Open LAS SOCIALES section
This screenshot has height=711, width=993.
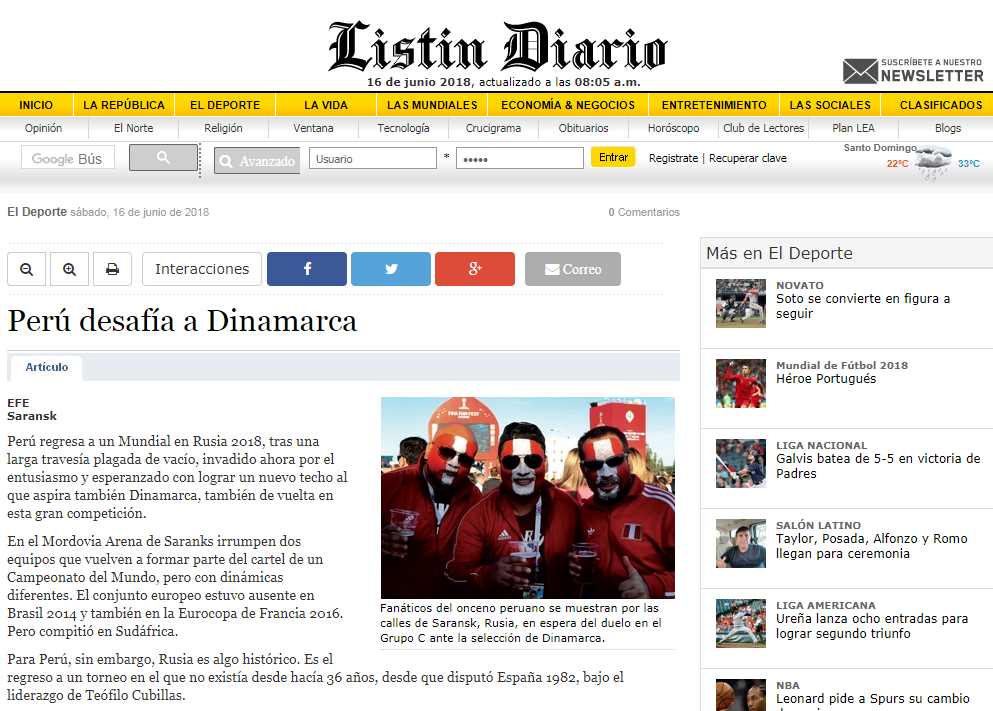point(830,105)
